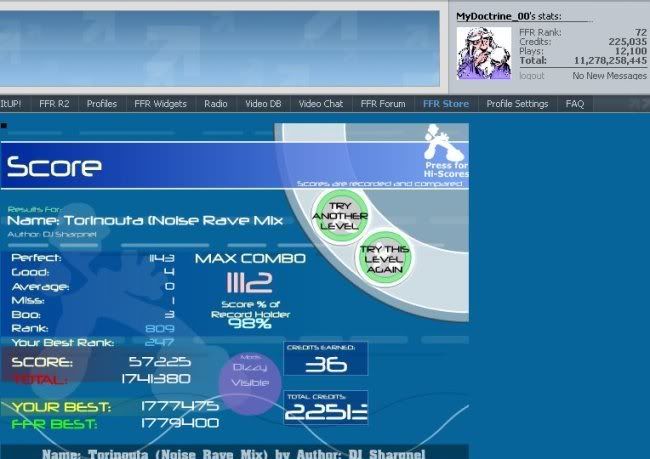Open the FAQ page
The height and width of the screenshot is (459, 650).
coord(575,103)
